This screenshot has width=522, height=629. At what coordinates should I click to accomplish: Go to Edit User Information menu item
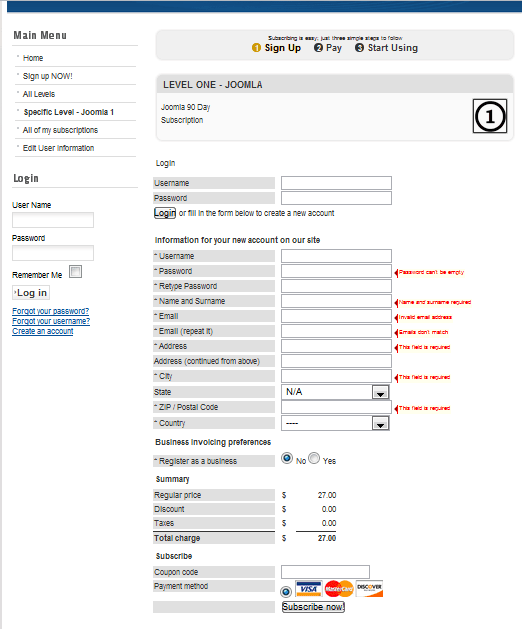point(58,148)
